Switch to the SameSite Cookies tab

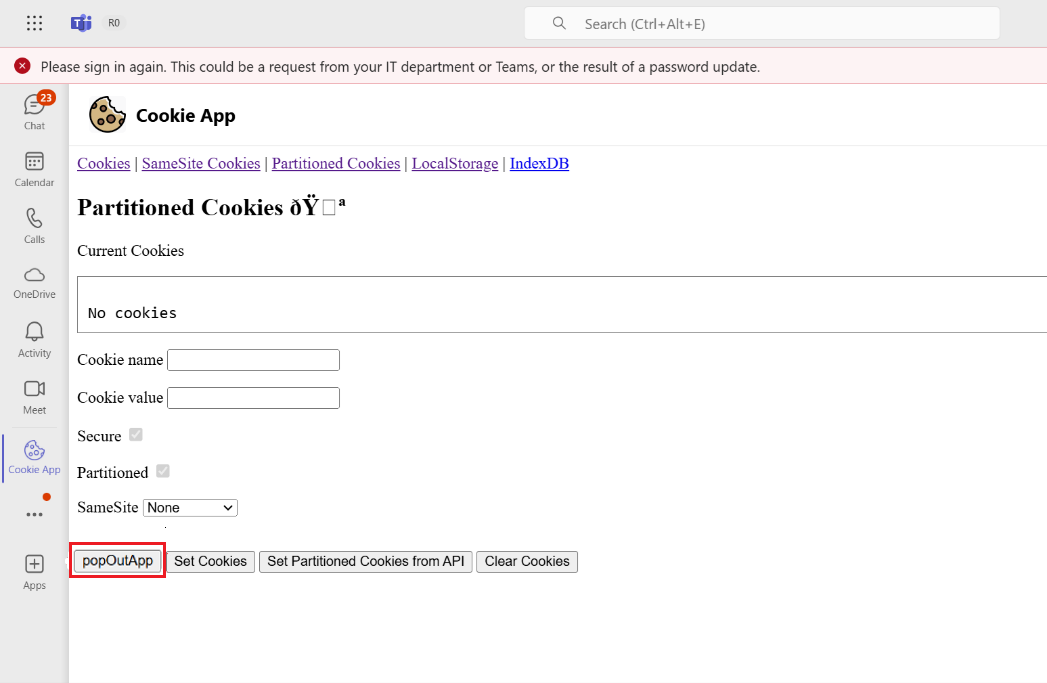point(200,163)
